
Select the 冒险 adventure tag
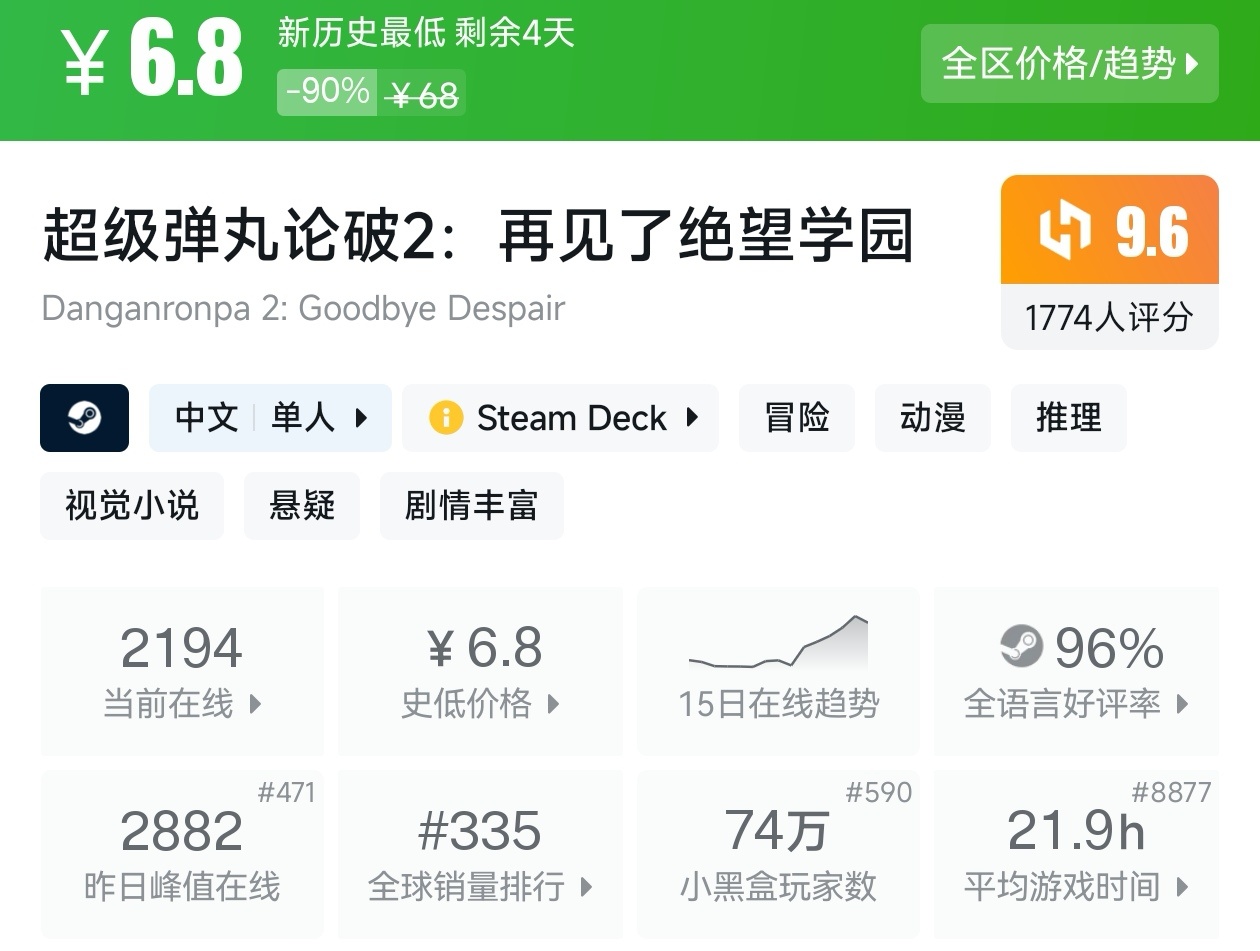[797, 418]
